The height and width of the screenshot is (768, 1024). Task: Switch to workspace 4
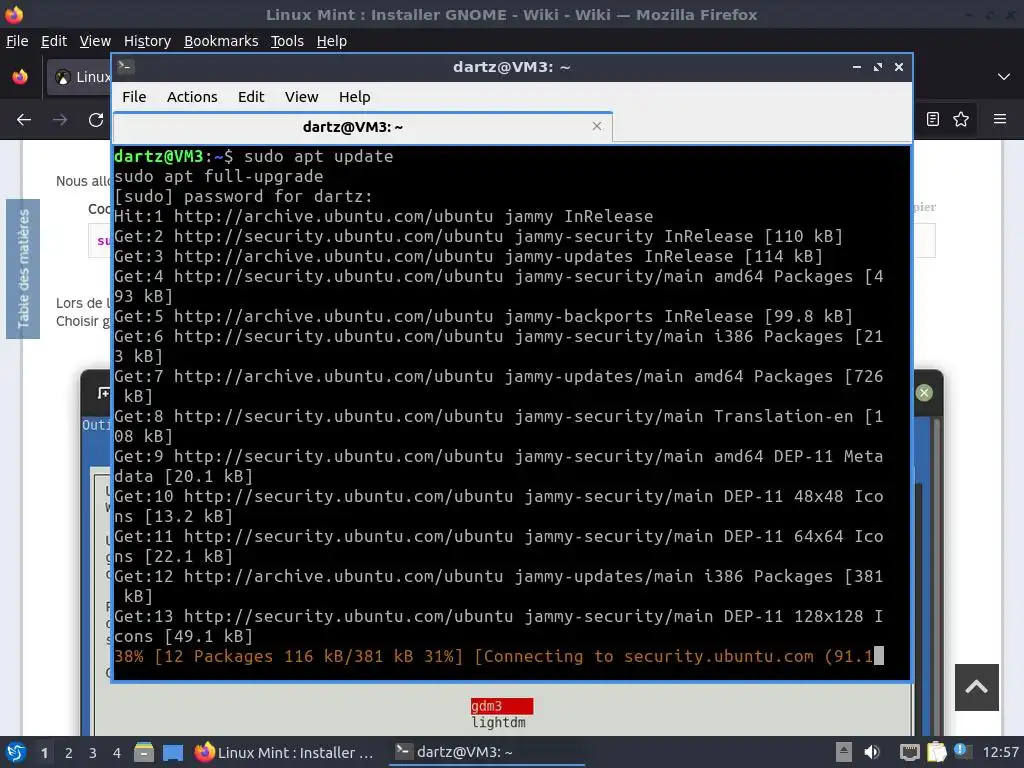click(117, 753)
